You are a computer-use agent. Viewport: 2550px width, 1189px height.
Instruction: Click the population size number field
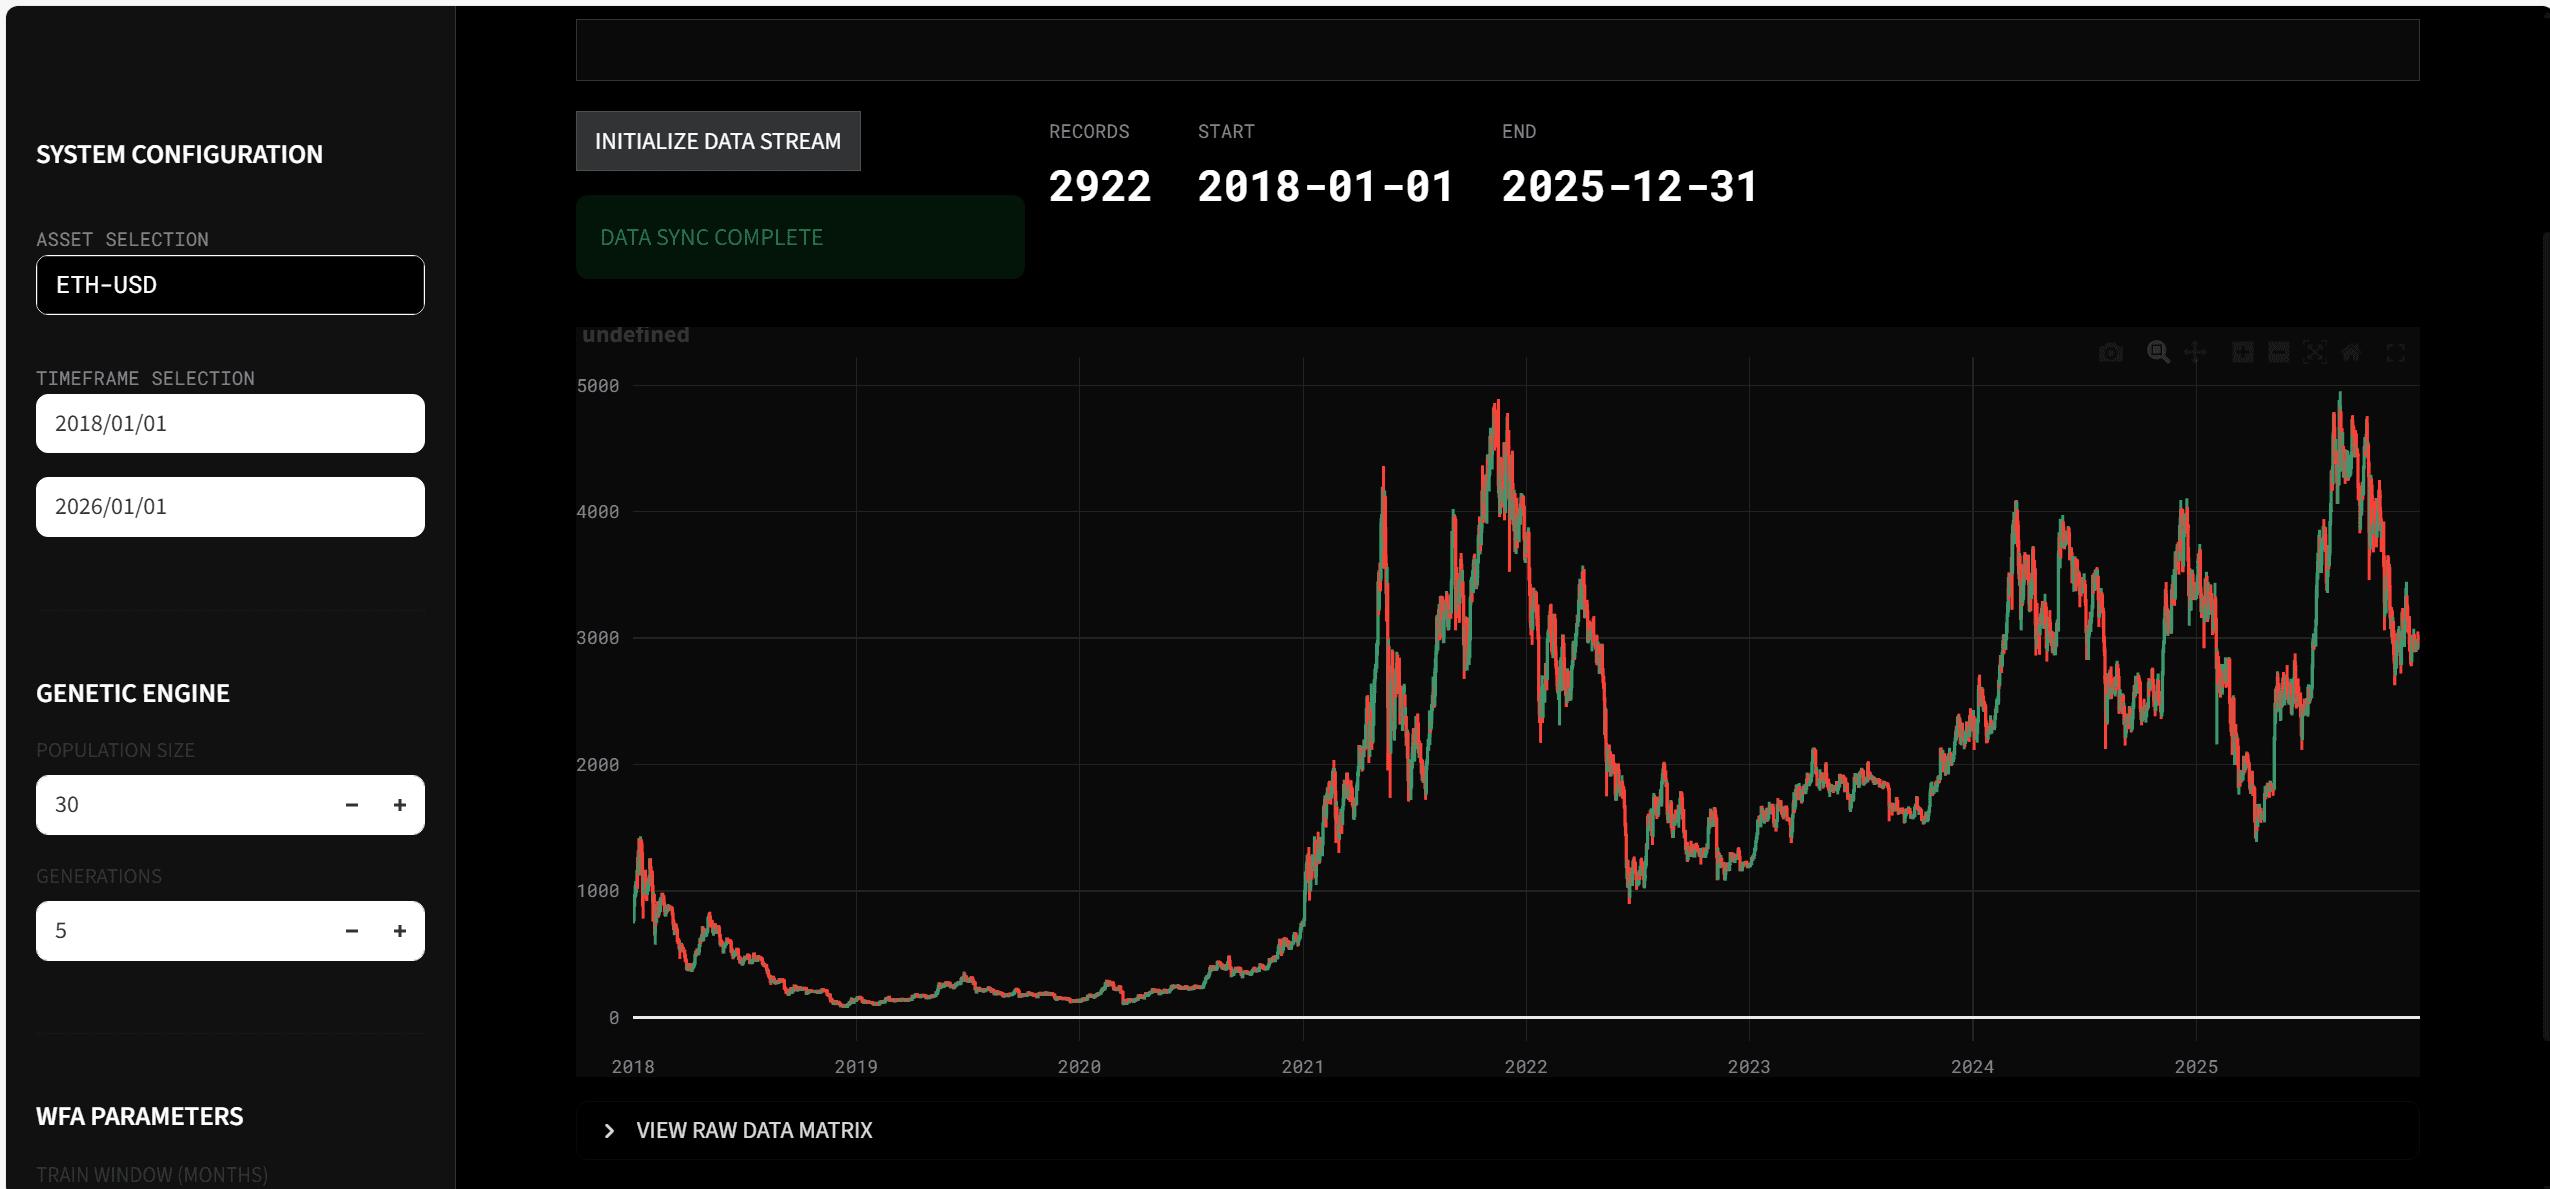coord(180,805)
